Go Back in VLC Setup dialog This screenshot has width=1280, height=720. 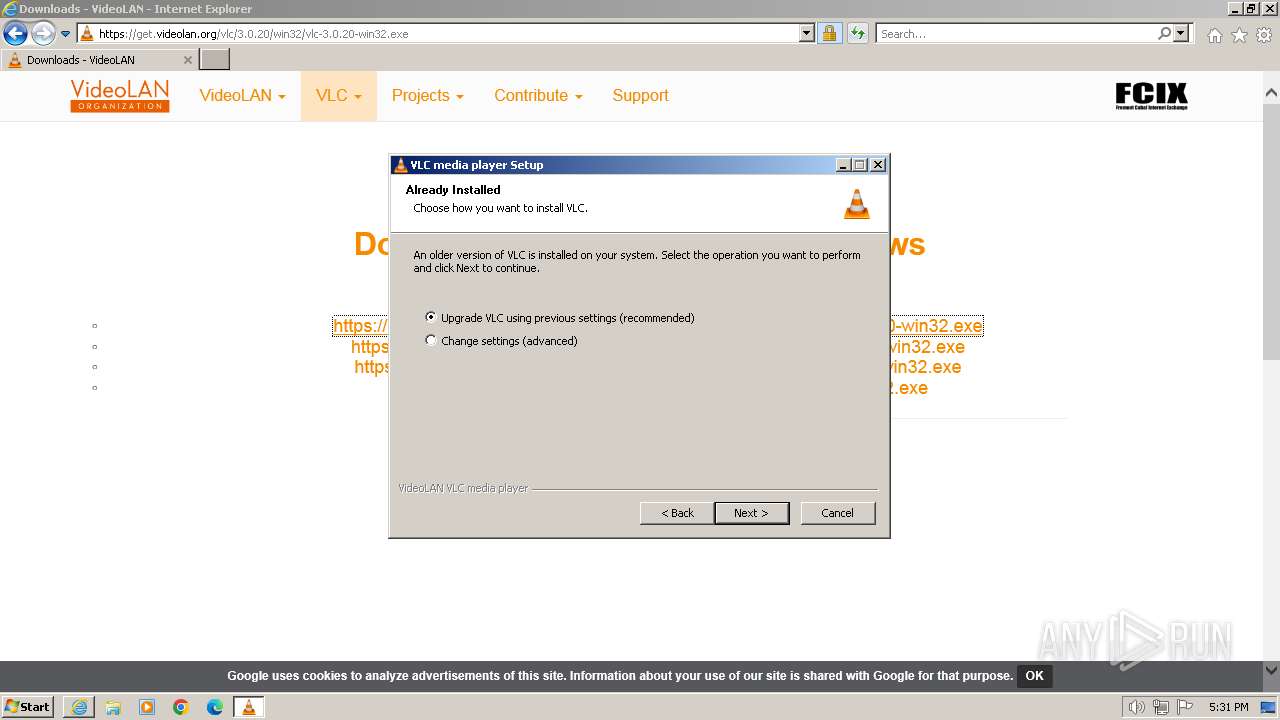(x=677, y=513)
